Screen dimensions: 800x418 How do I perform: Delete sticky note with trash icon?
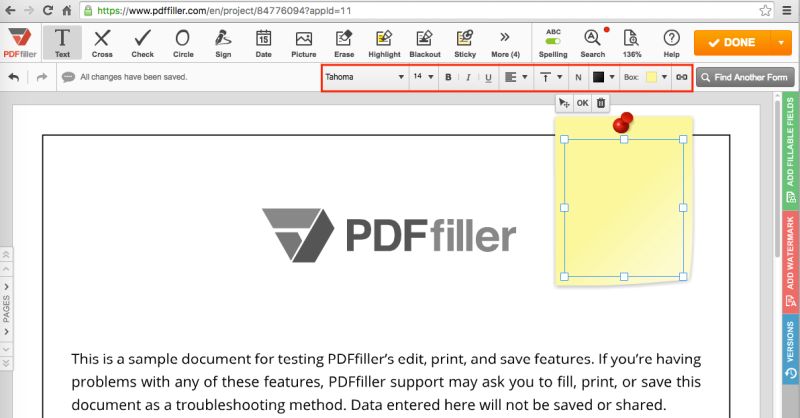pos(601,103)
